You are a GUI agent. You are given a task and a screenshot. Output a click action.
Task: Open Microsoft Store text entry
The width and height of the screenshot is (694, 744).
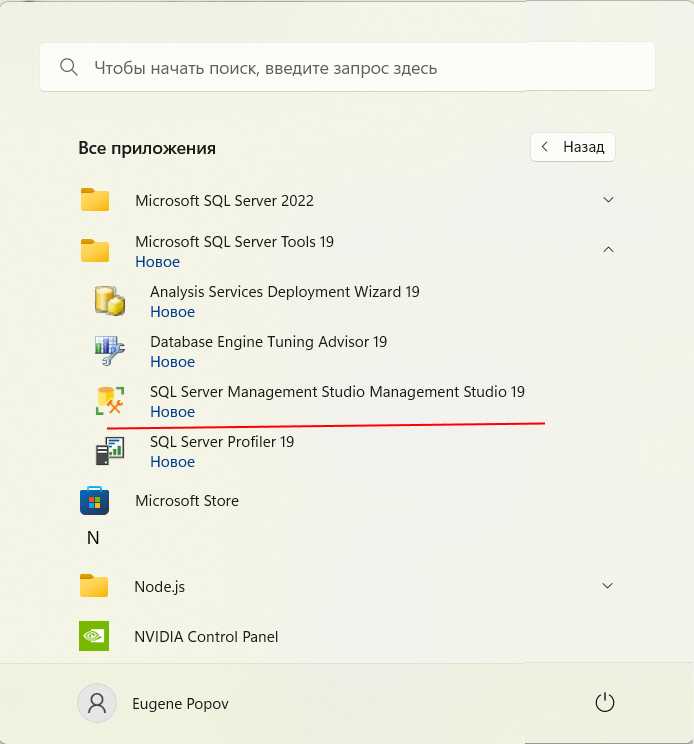click(187, 501)
